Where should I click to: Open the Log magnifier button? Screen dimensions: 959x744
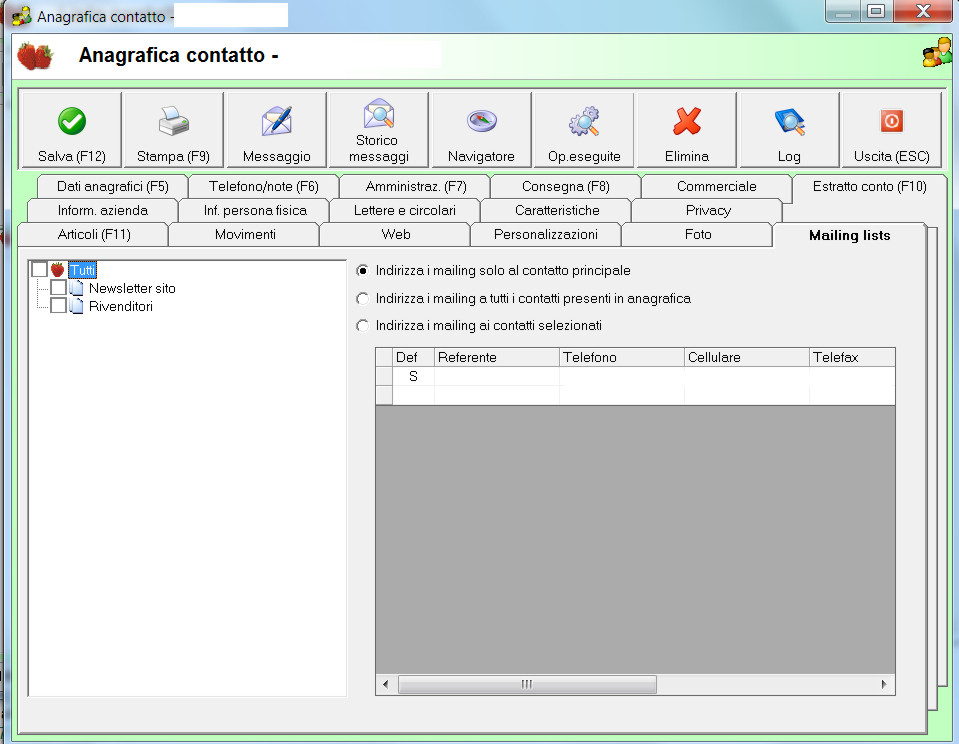coord(789,130)
